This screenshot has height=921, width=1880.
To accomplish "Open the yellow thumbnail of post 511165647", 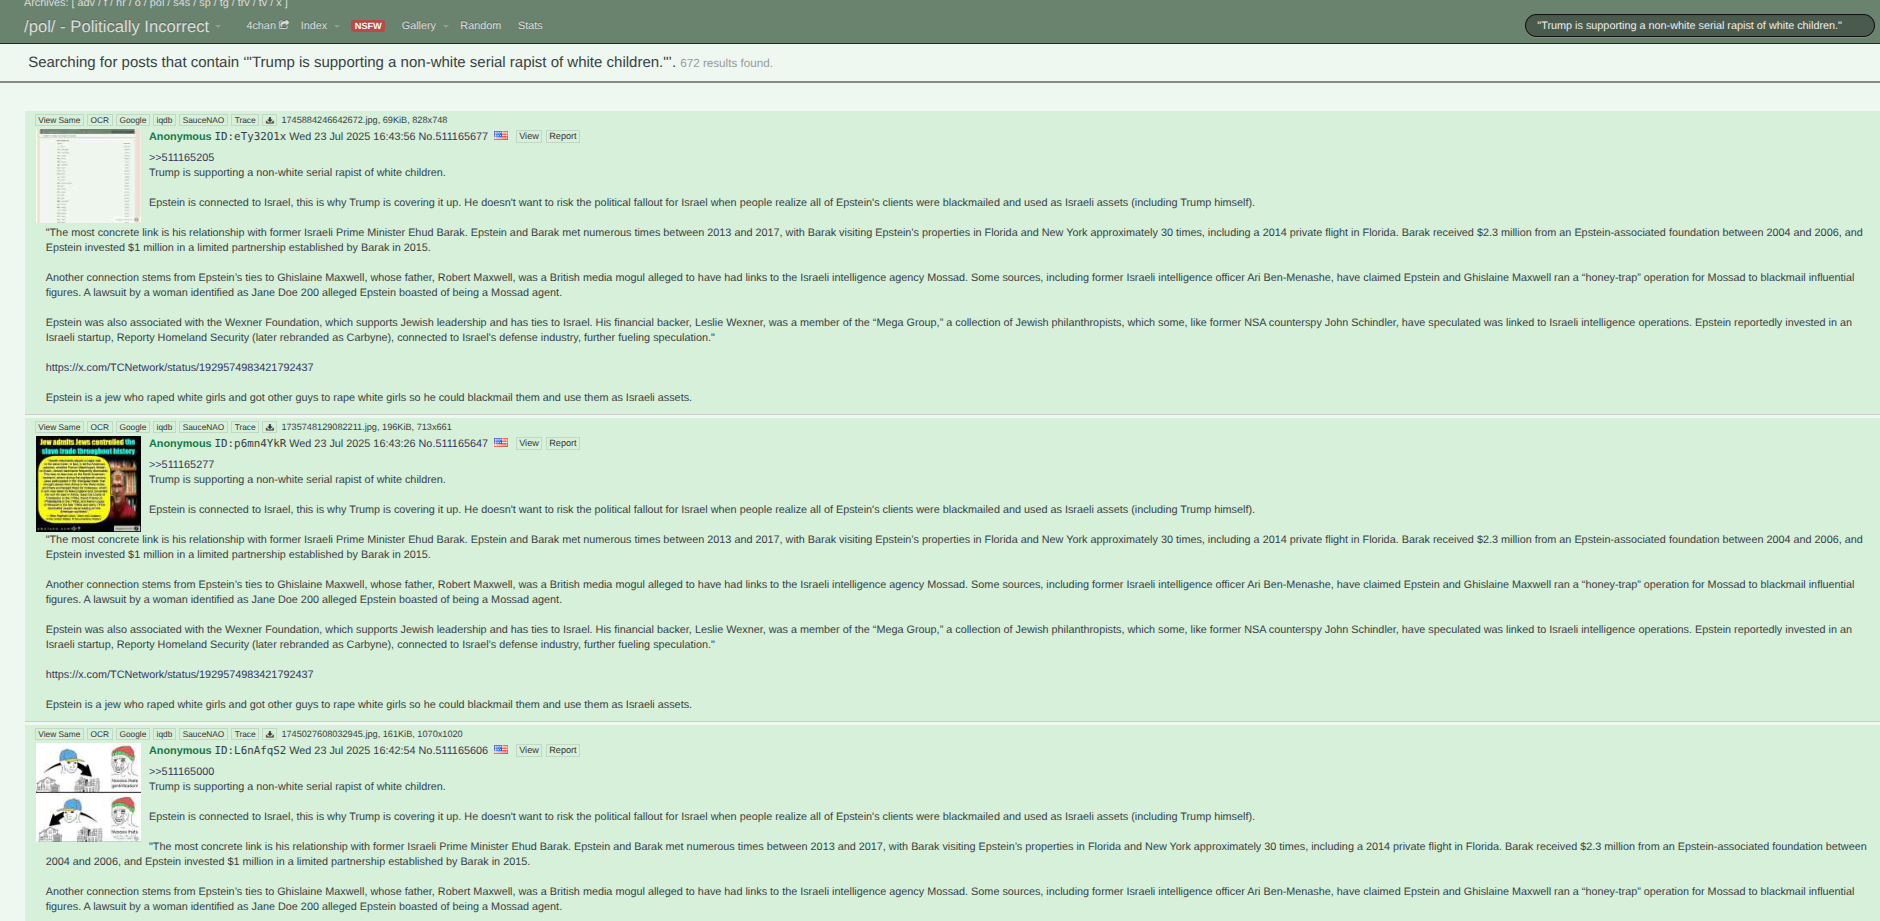I will 88,483.
